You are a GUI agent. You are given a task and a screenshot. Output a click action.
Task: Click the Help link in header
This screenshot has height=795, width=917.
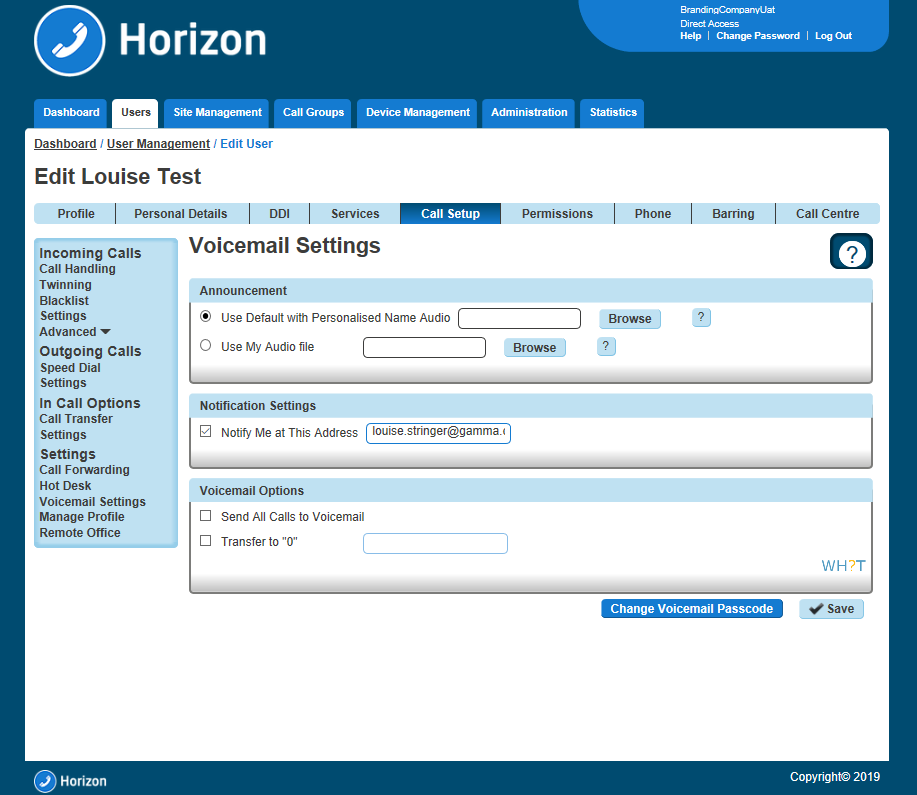690,36
